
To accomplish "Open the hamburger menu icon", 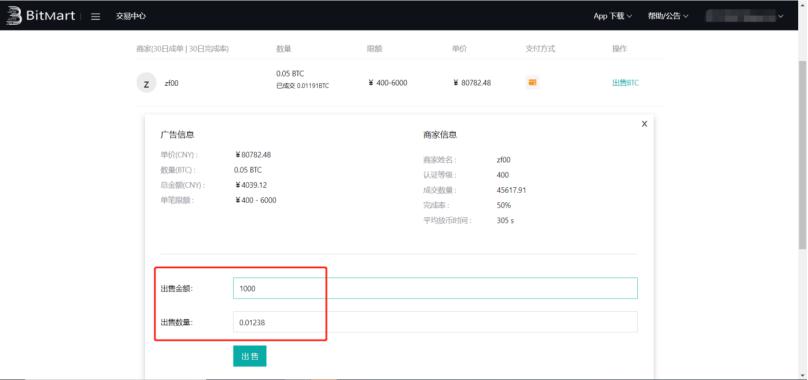I will pyautogui.click(x=95, y=16).
